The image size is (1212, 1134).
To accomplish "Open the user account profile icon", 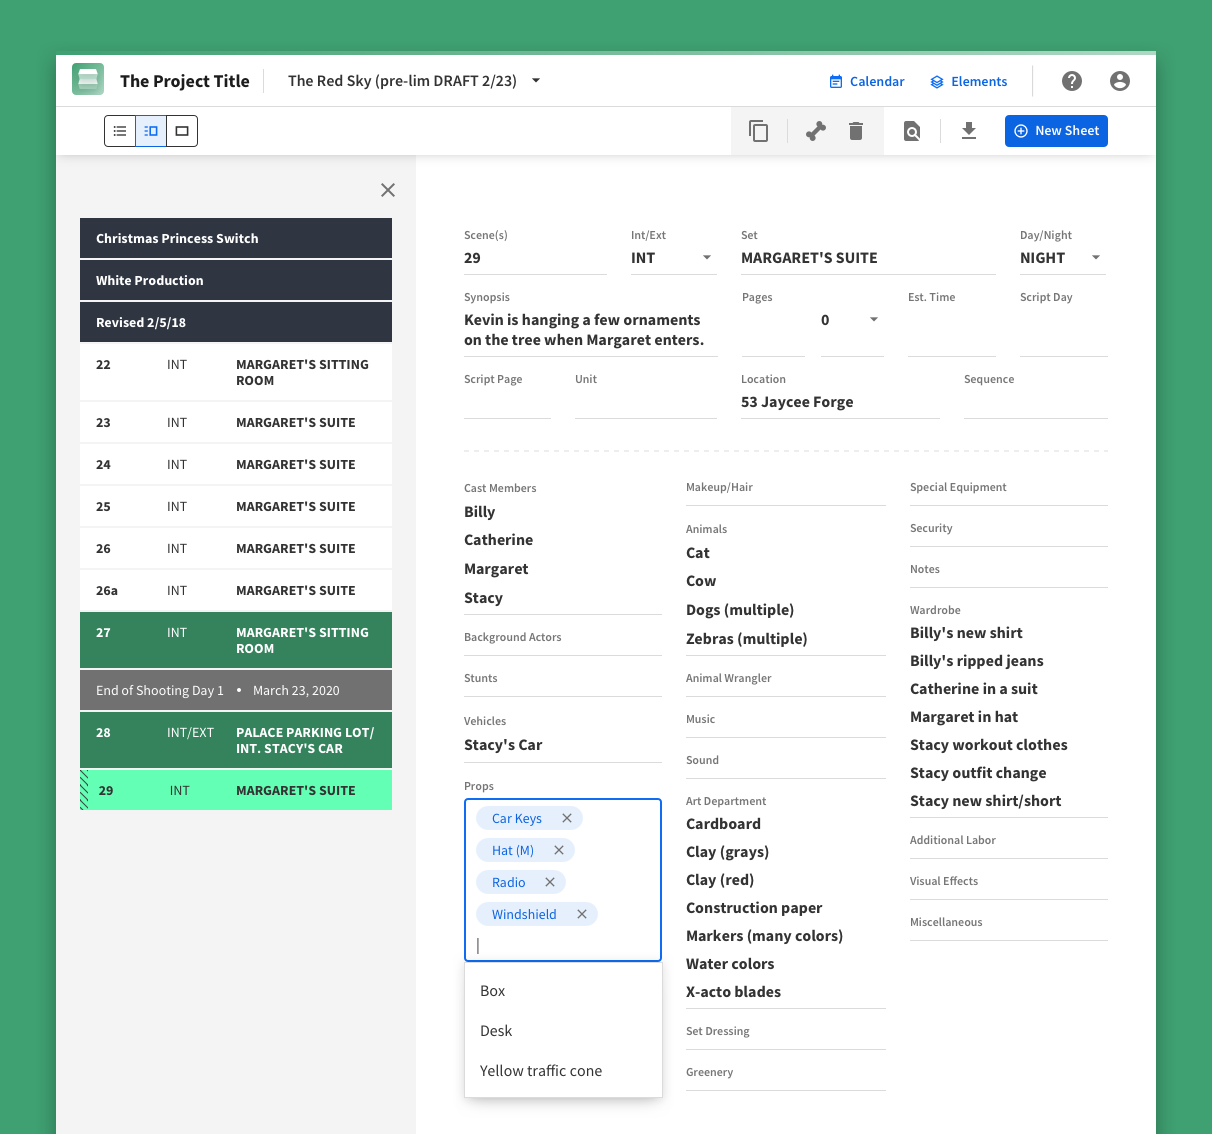I will point(1120,81).
